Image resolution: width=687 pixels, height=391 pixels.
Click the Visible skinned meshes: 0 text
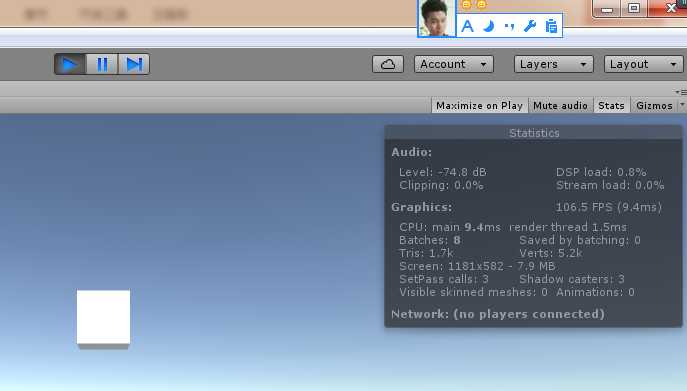[473, 292]
